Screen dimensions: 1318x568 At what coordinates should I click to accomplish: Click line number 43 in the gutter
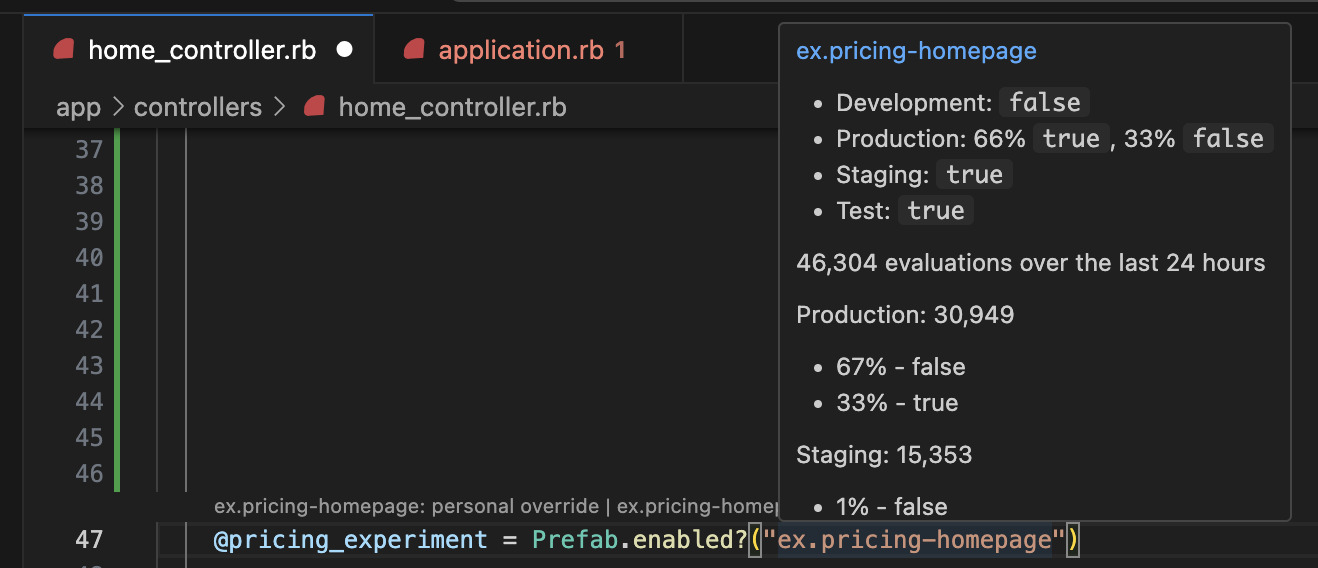click(x=89, y=365)
